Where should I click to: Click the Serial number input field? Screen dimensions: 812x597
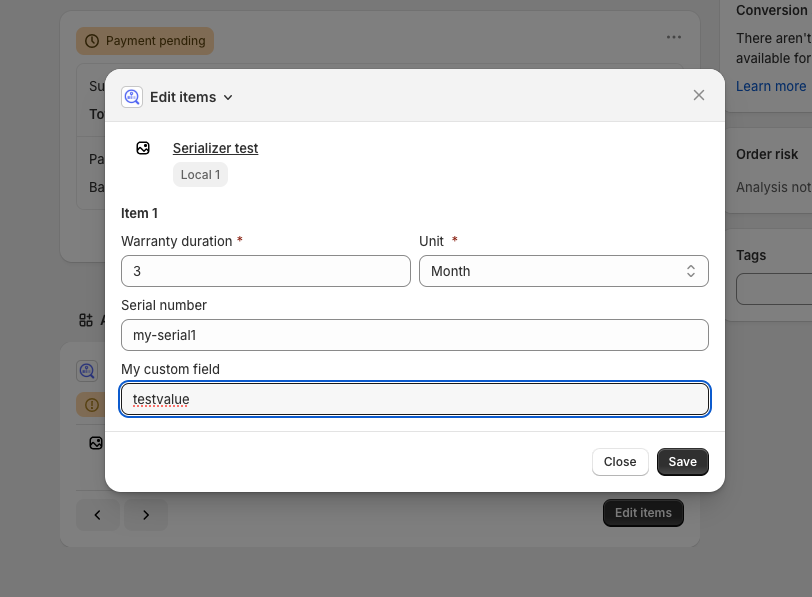pyautogui.click(x=414, y=335)
